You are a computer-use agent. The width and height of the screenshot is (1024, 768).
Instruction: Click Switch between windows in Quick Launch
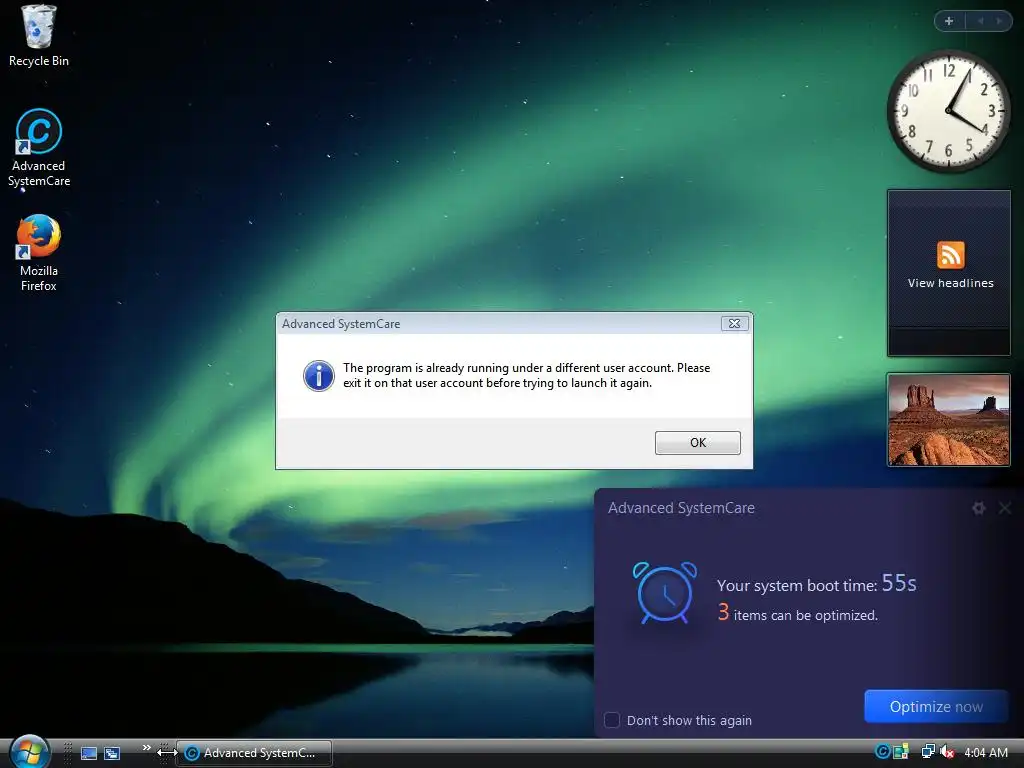click(112, 753)
